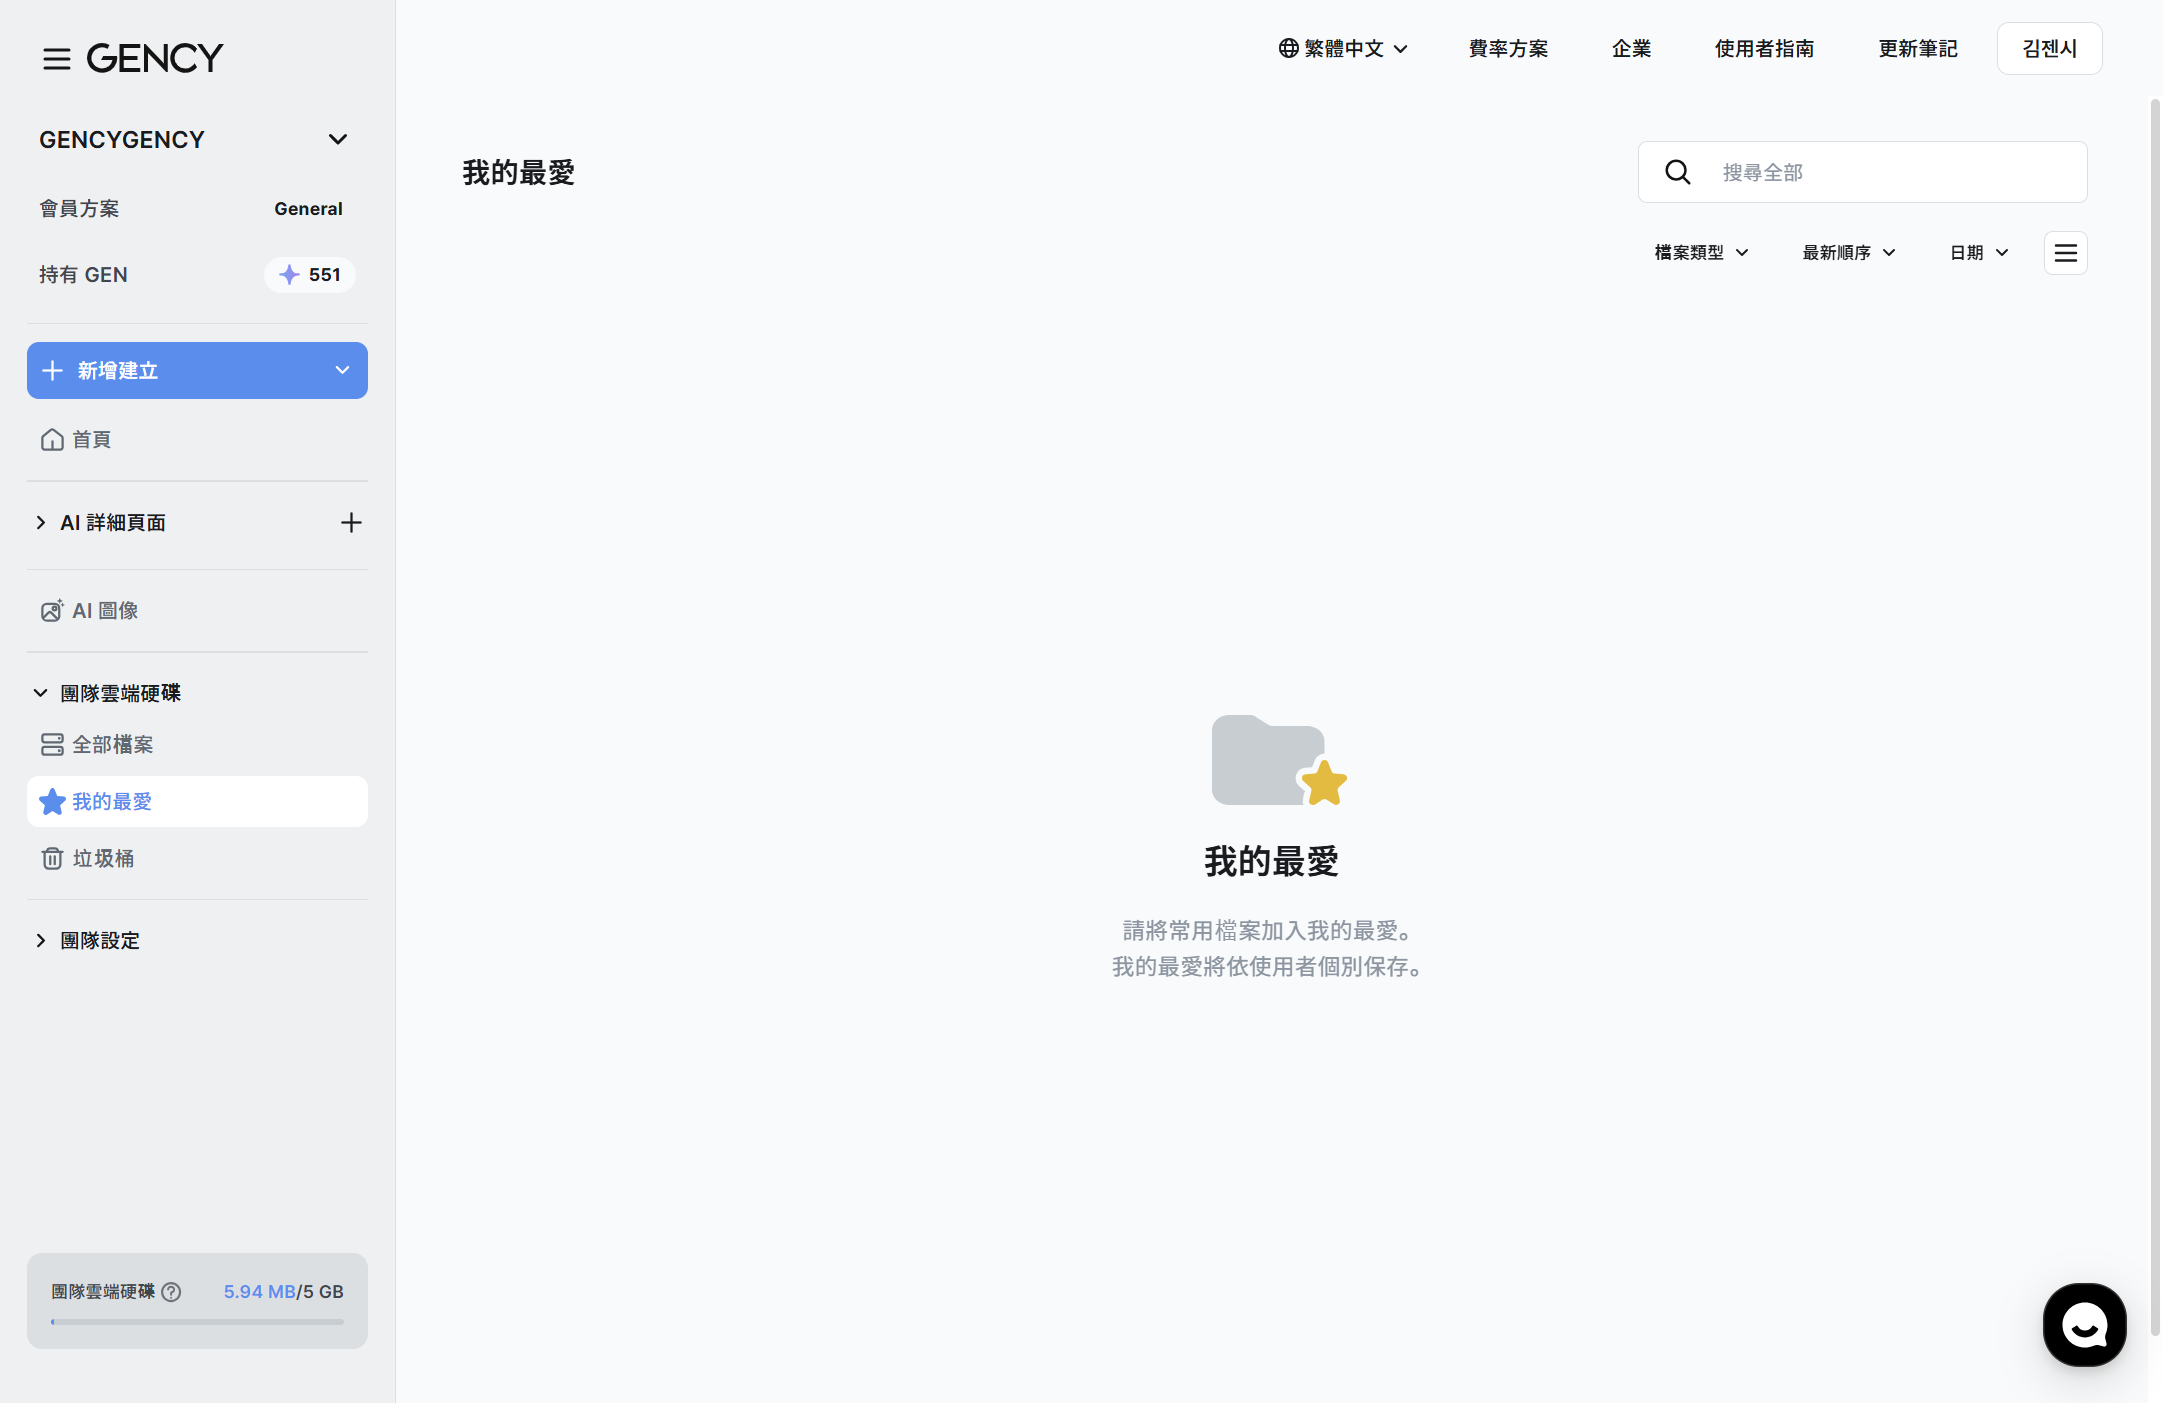Go to 首頁
This screenshot has width=2163, height=1403.
point(92,440)
